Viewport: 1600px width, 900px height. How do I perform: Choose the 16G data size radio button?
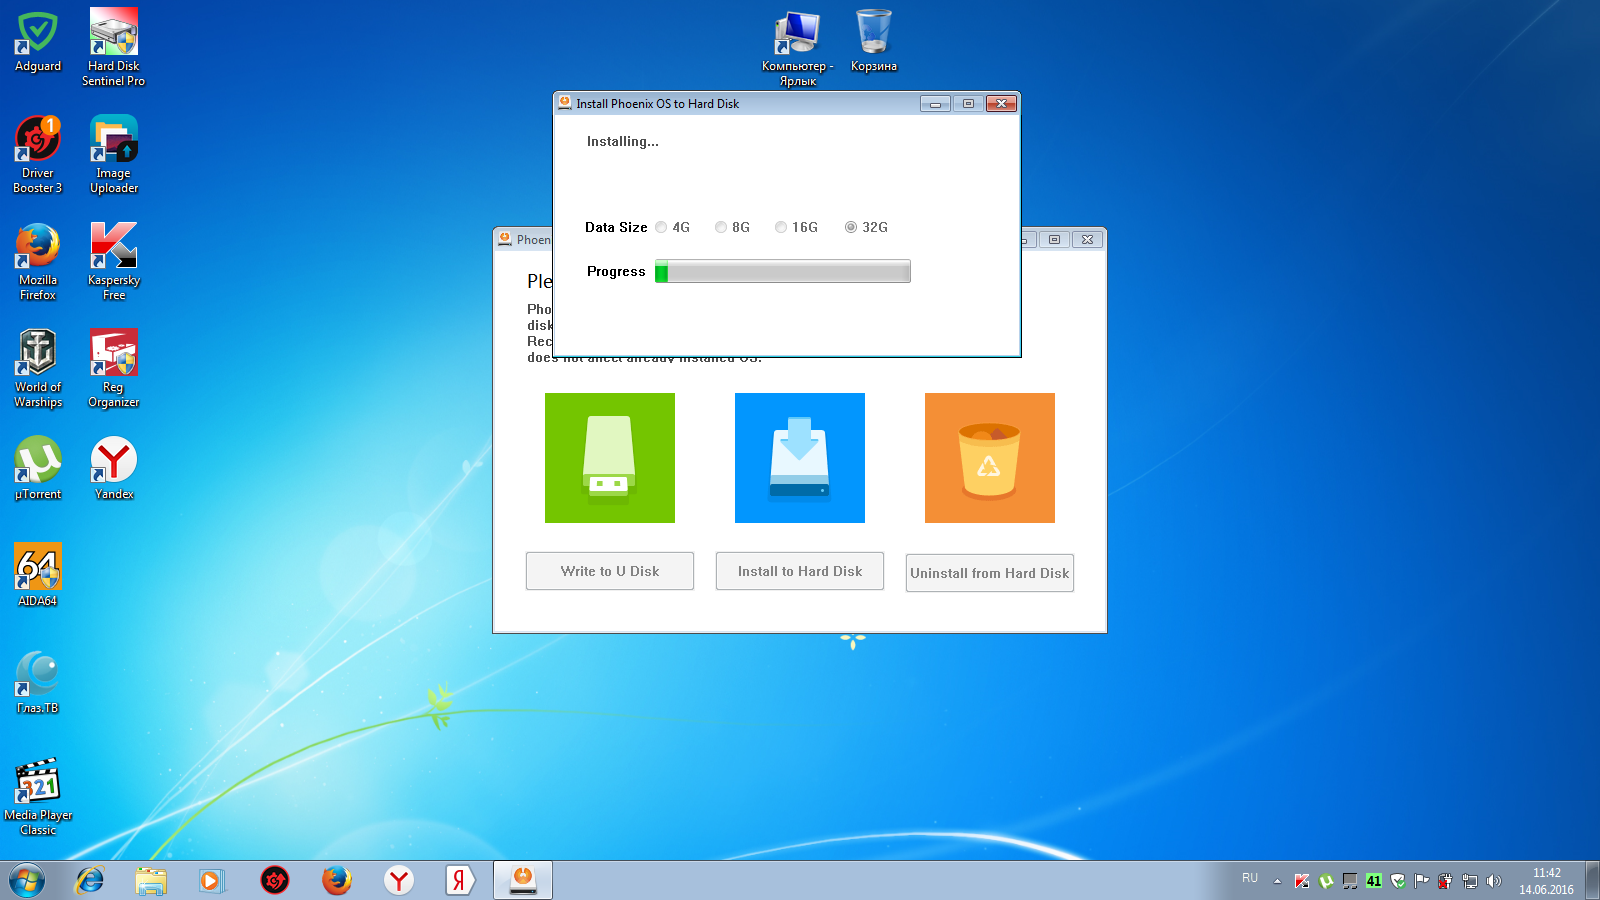pos(781,227)
